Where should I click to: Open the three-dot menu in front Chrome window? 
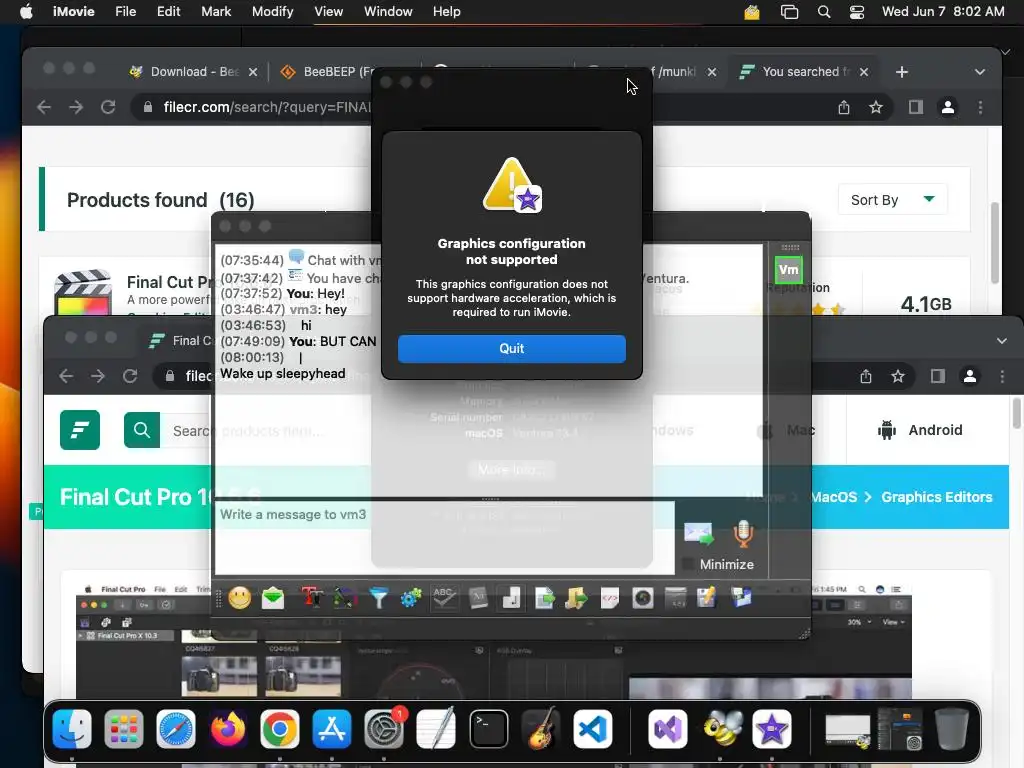click(1002, 376)
